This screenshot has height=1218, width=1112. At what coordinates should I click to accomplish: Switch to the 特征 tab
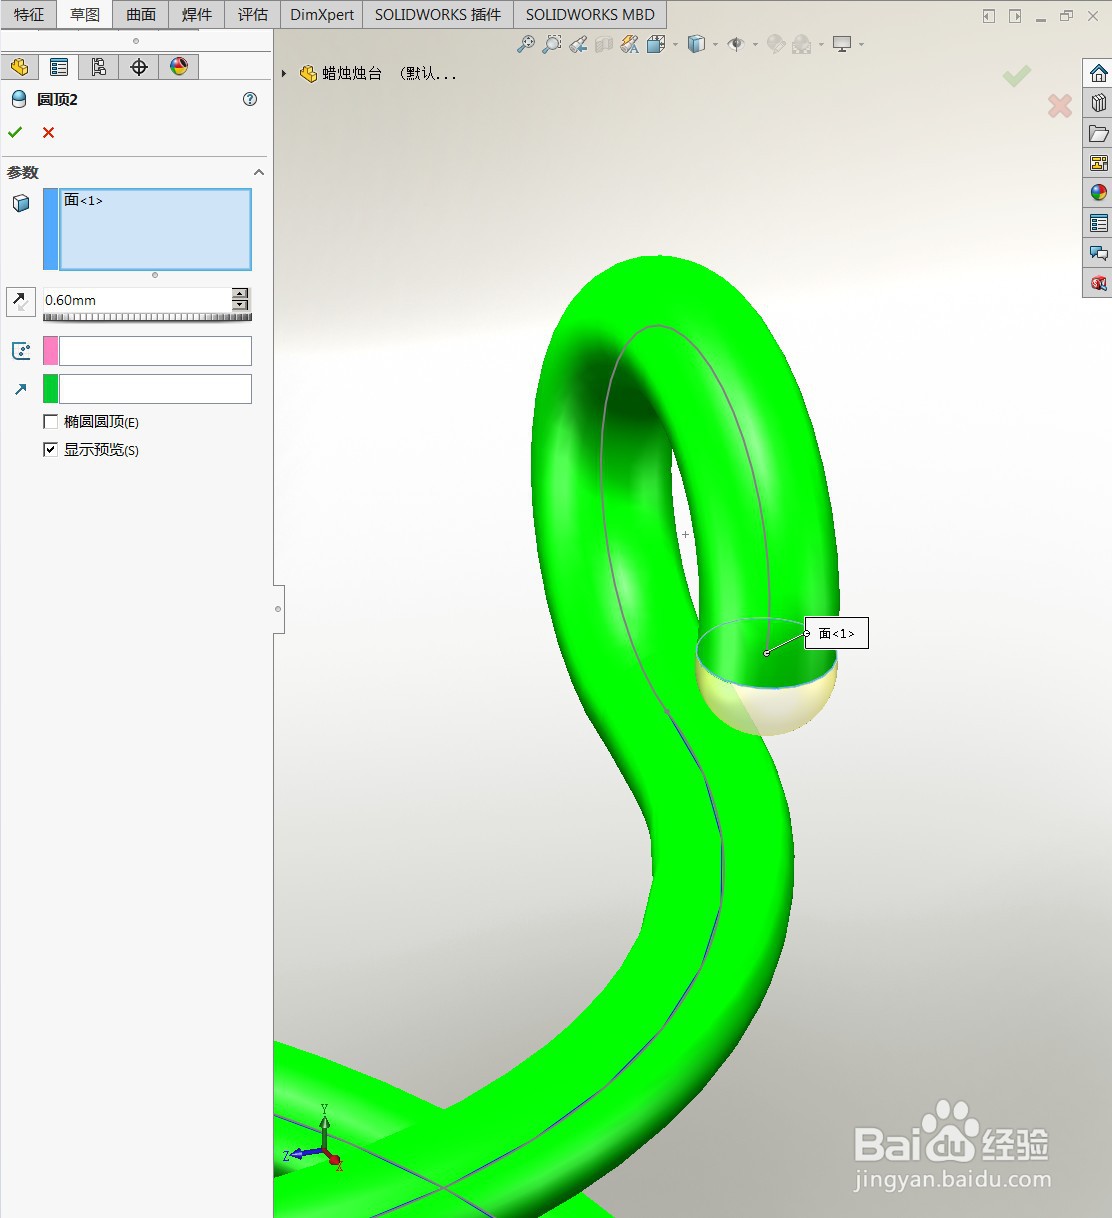(x=29, y=14)
